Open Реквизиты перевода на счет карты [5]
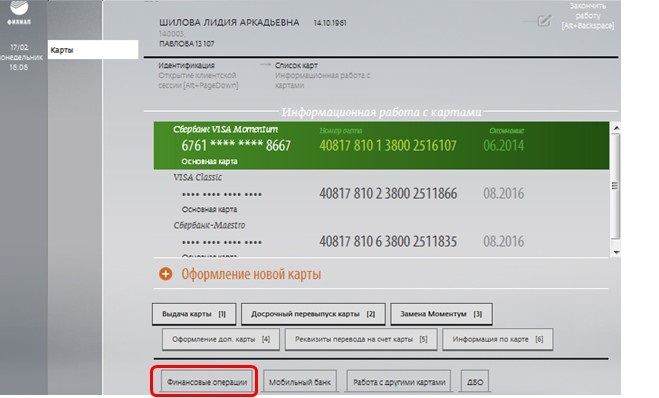 coord(361,339)
